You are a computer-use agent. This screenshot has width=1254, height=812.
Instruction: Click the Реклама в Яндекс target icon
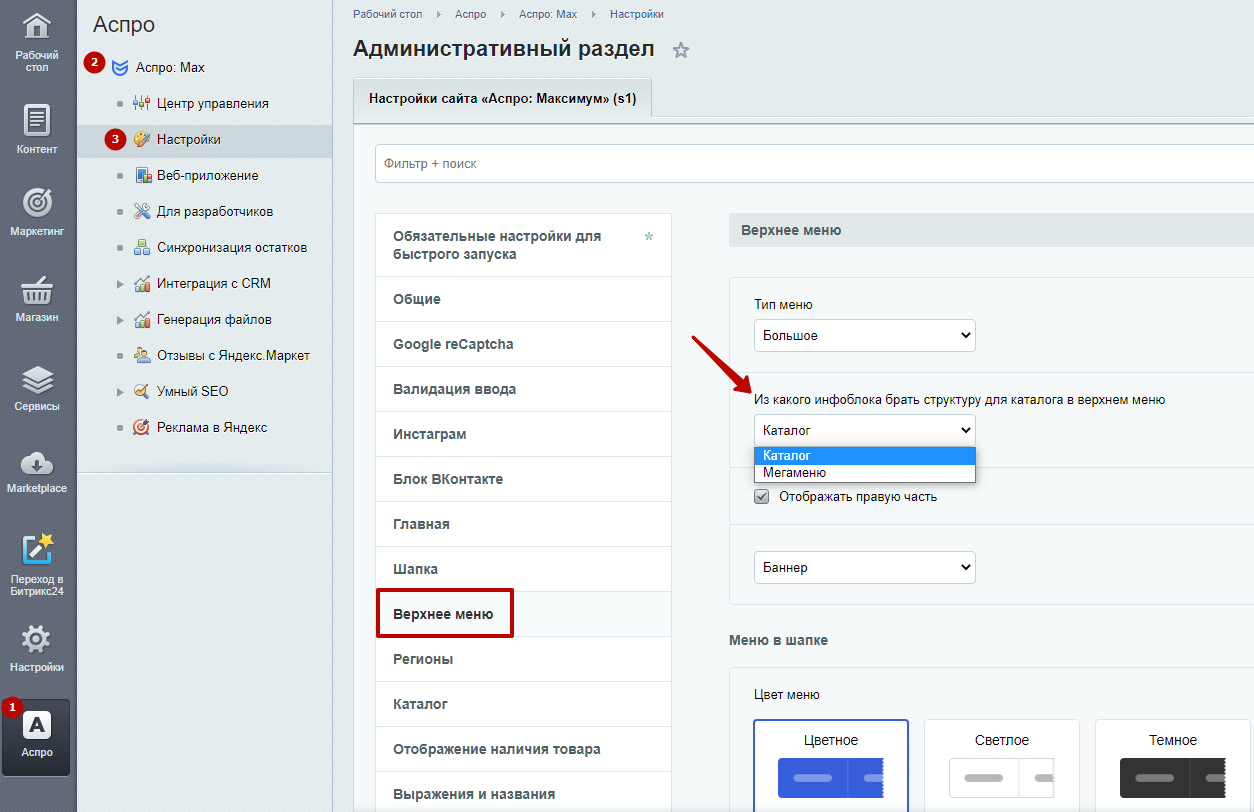[x=141, y=427]
